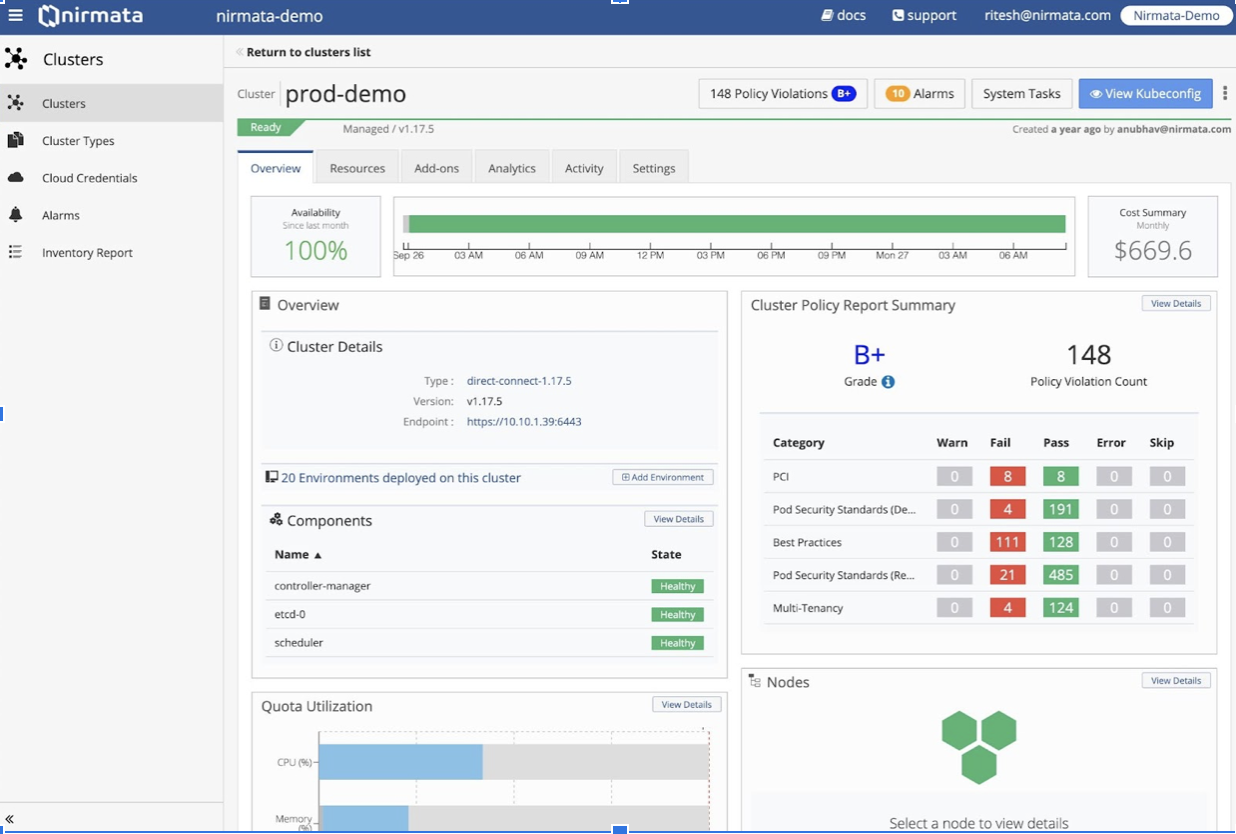This screenshot has height=834, width=1236.
Task: Click View Kubeconfig button
Action: pyautogui.click(x=1145, y=94)
